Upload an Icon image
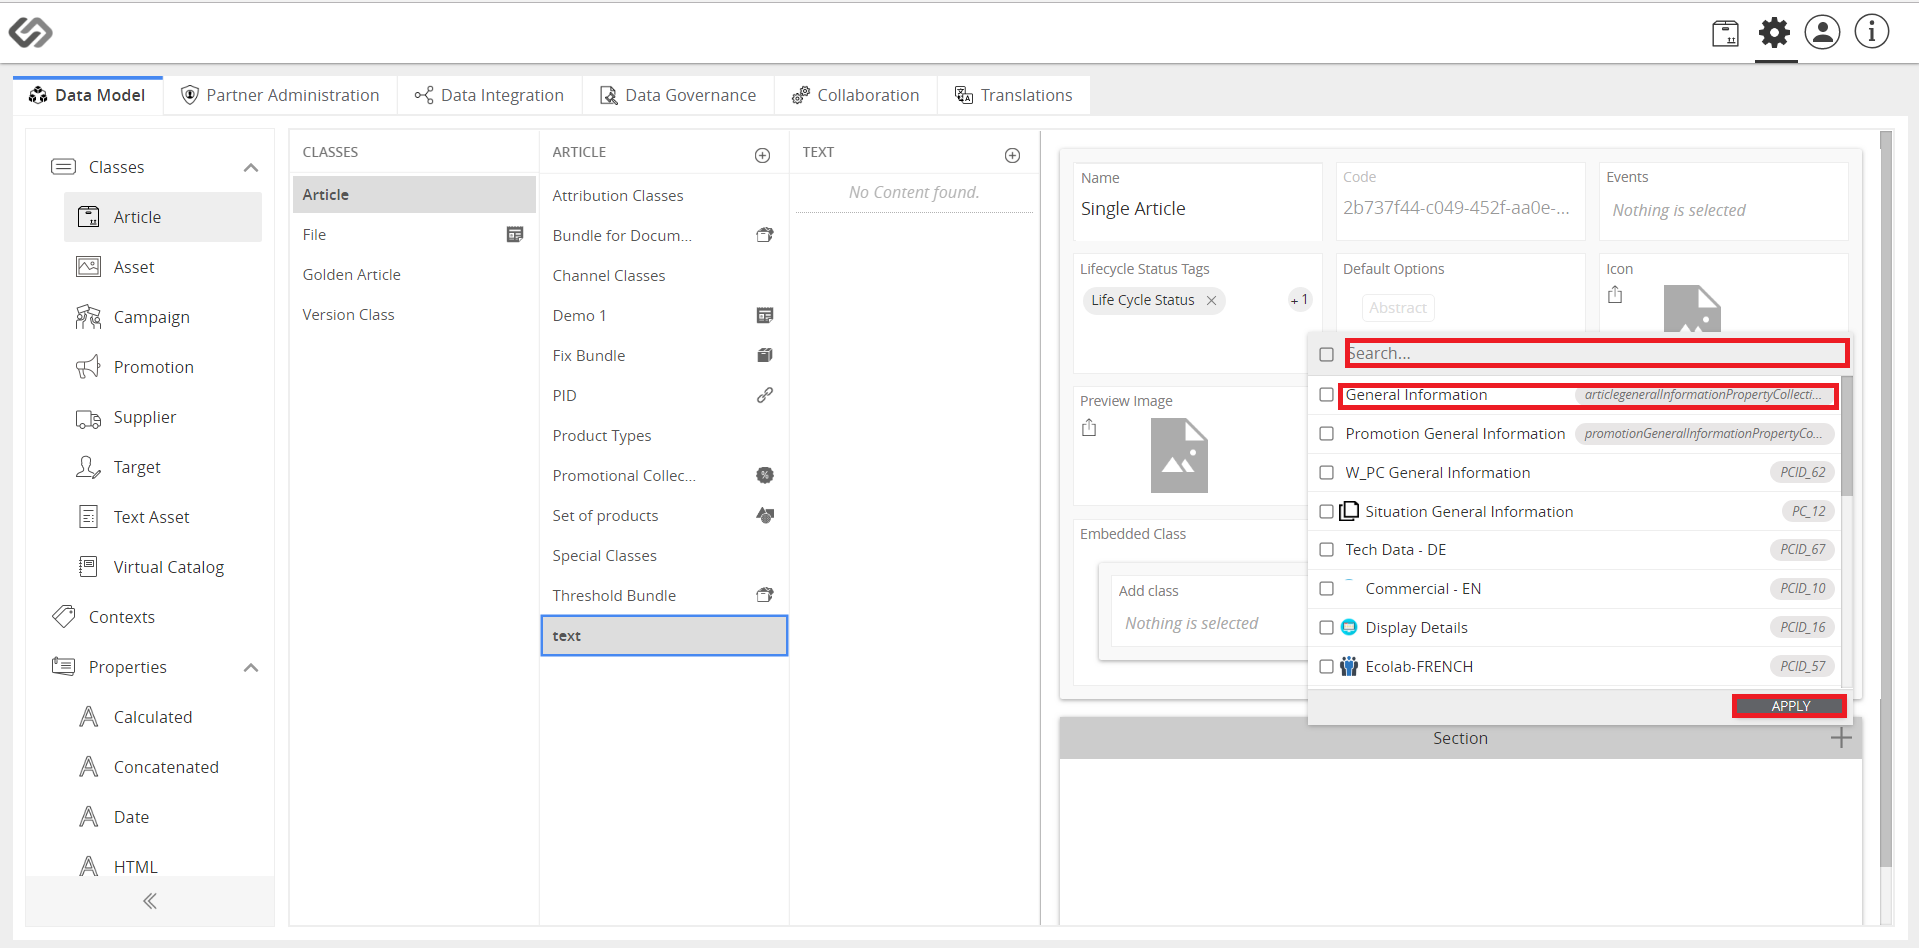The image size is (1919, 948). [x=1615, y=295]
